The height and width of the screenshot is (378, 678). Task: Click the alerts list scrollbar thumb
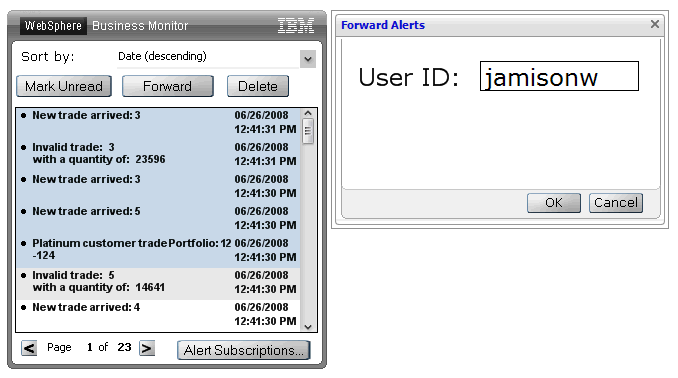308,131
